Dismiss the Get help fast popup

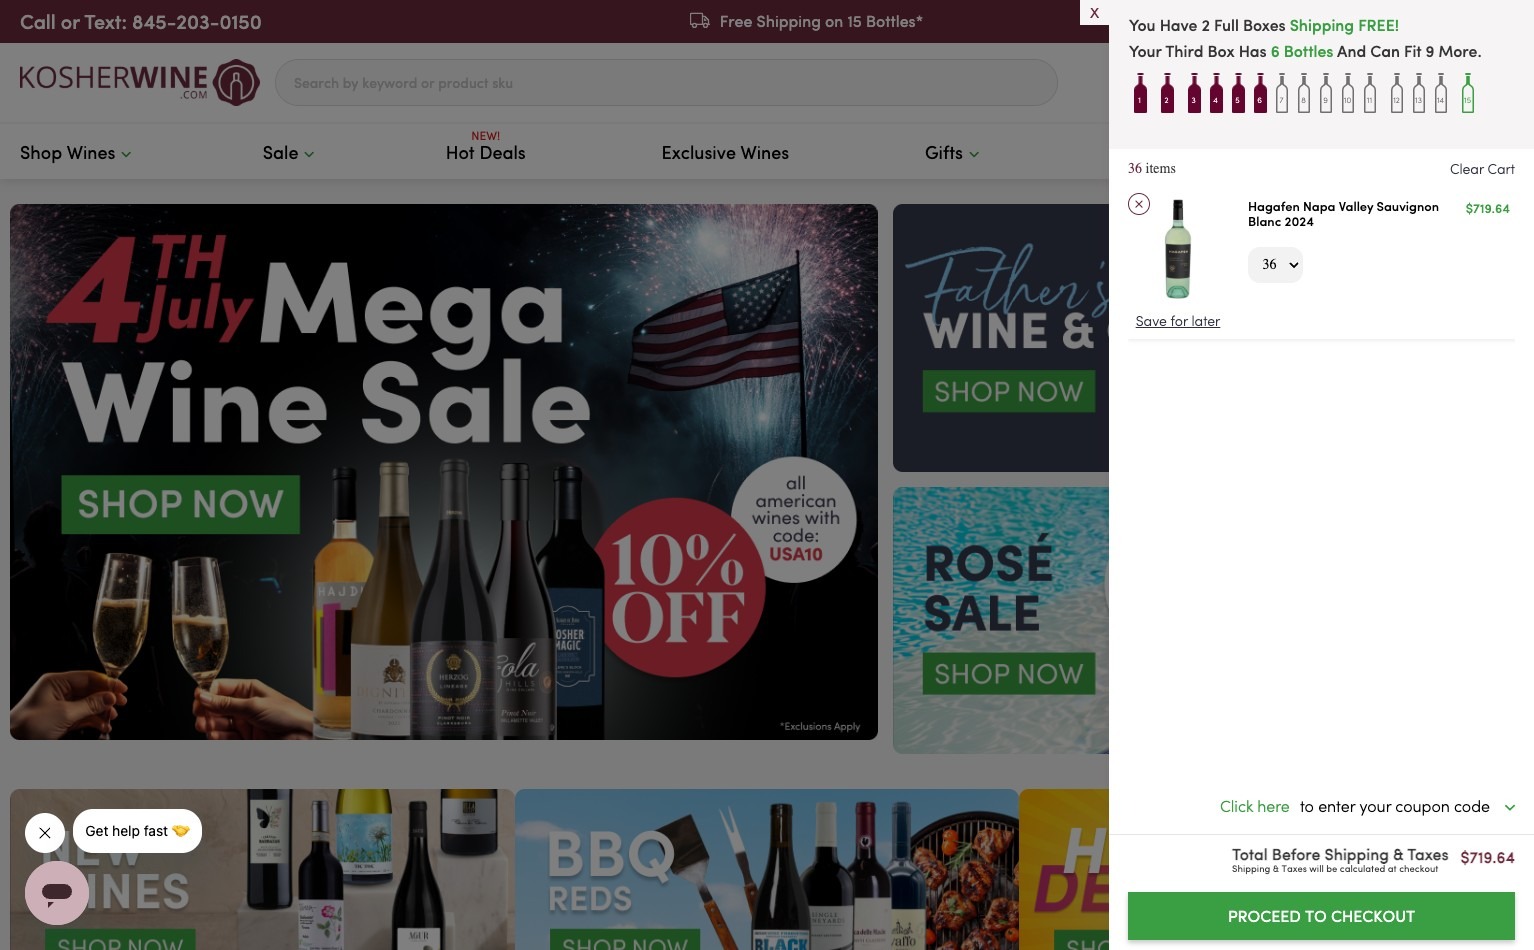45,832
